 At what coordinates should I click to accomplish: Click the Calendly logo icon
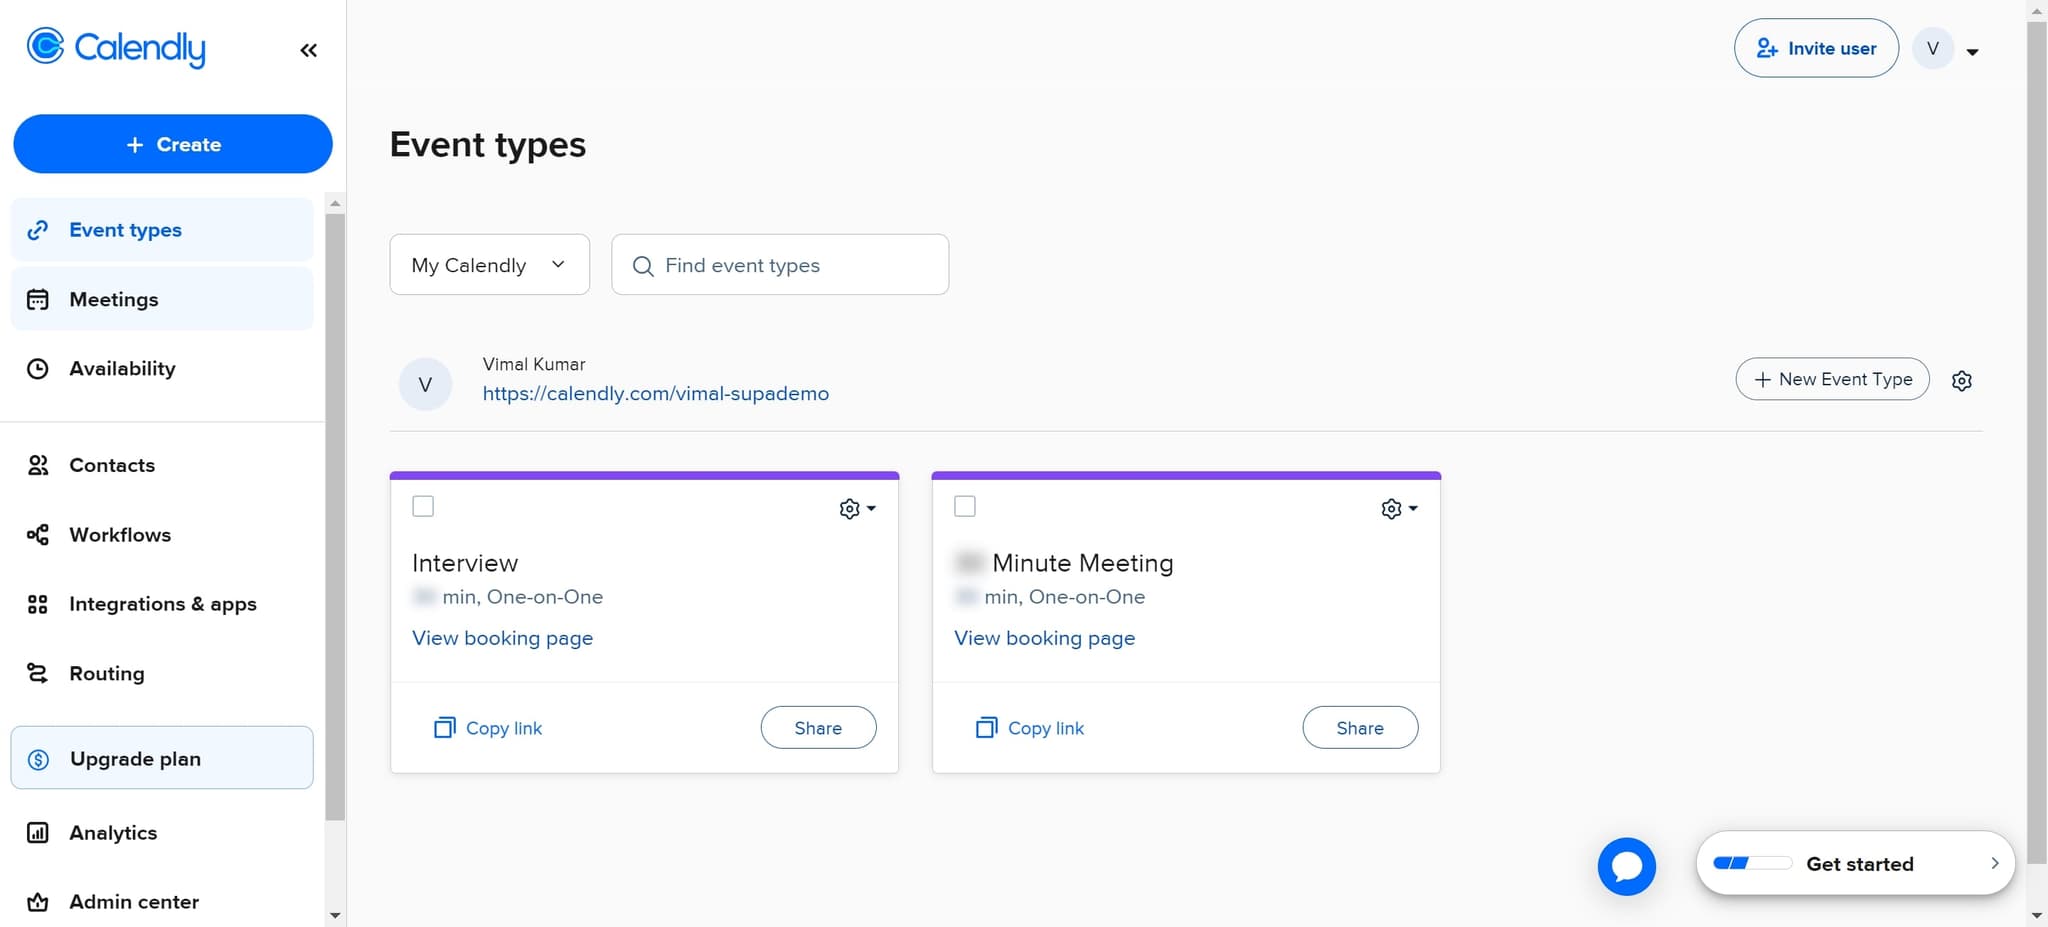coord(44,47)
